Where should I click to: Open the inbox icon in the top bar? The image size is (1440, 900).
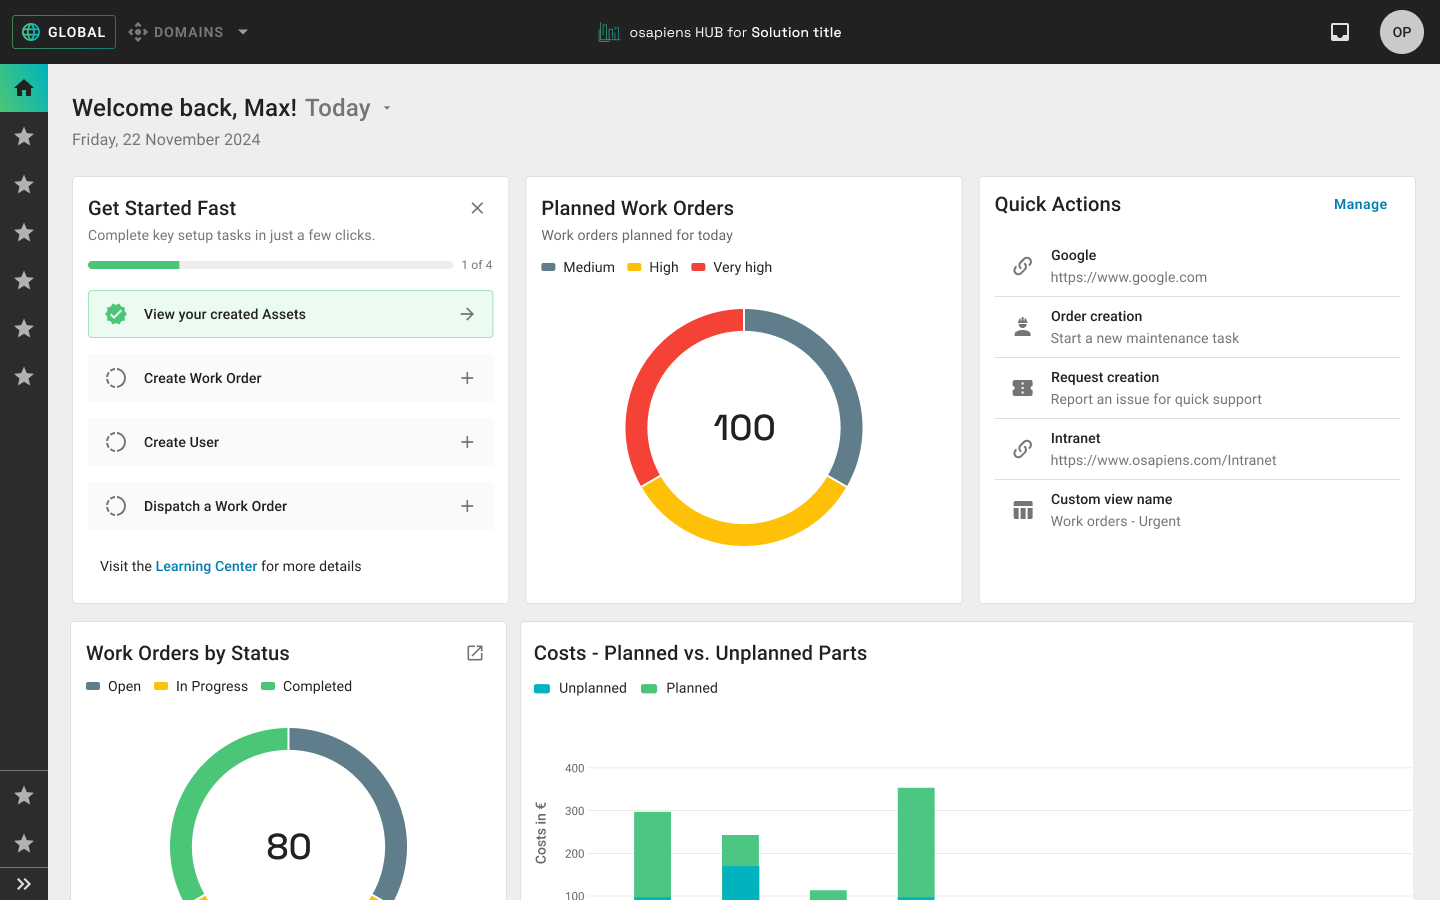[x=1340, y=32]
